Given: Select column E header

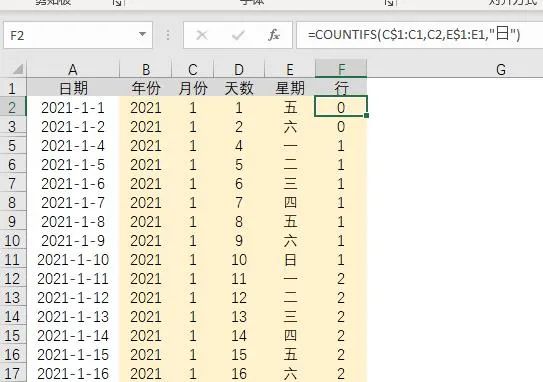Looking at the screenshot, I should coord(290,70).
